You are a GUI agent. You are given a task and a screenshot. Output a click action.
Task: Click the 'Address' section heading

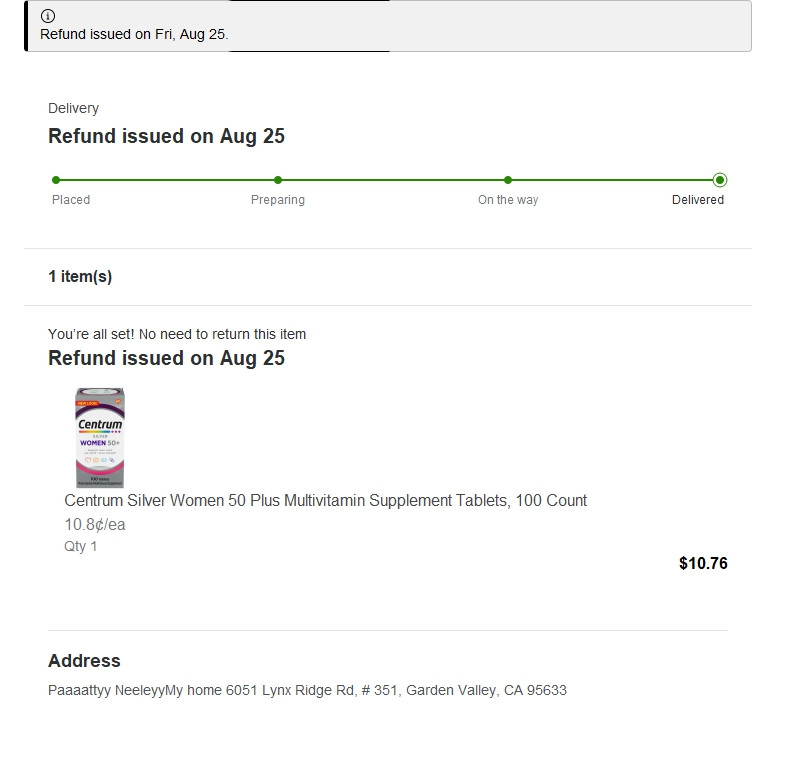84,661
